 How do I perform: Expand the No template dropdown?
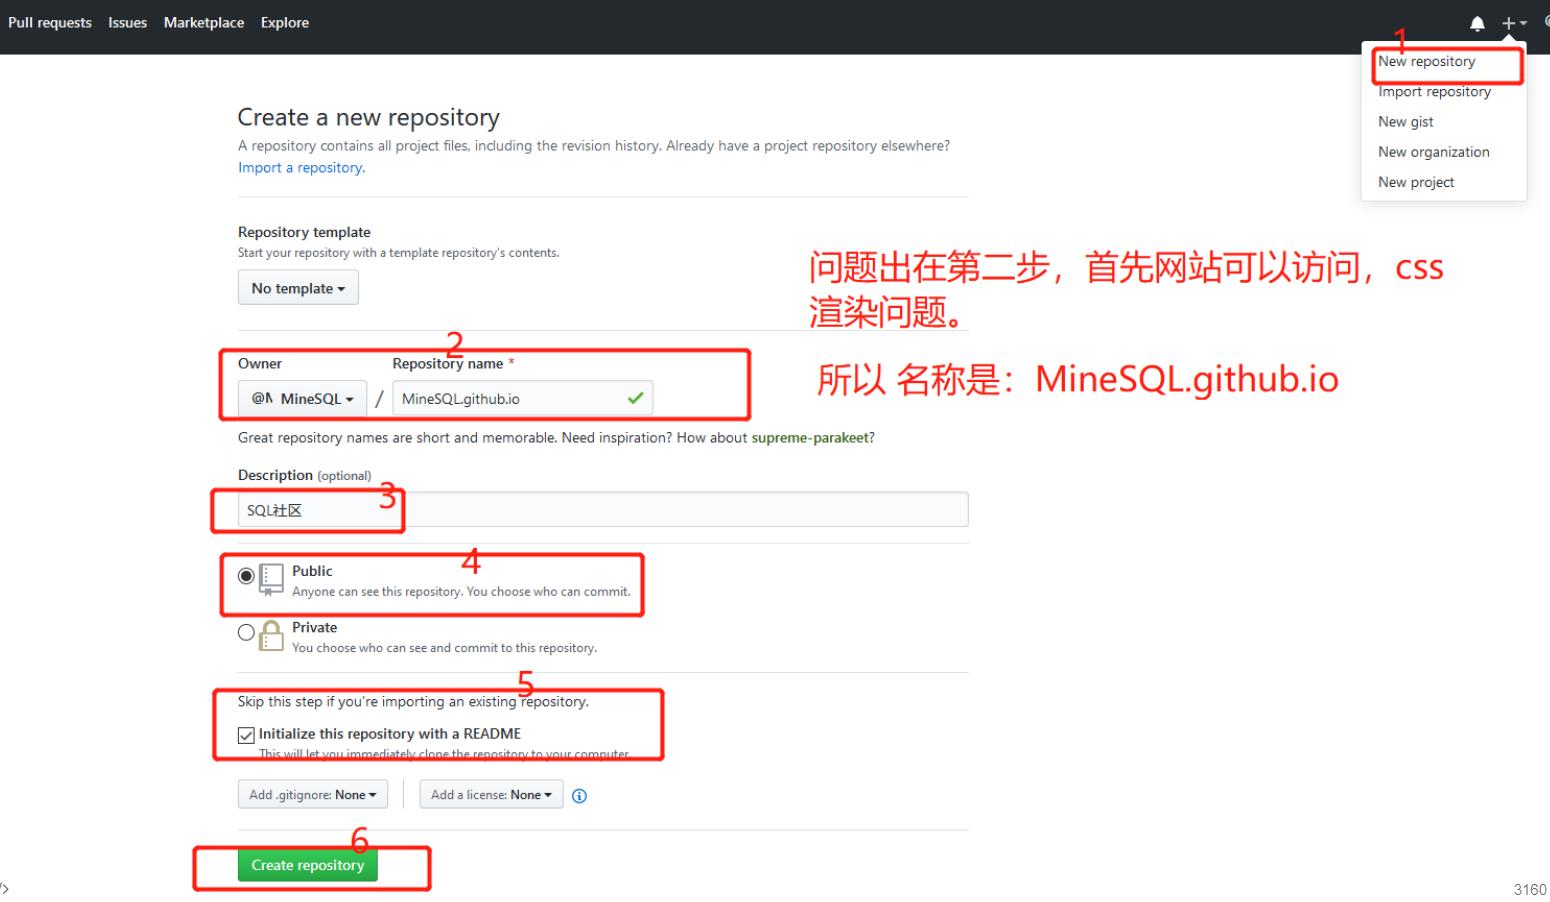tap(298, 288)
